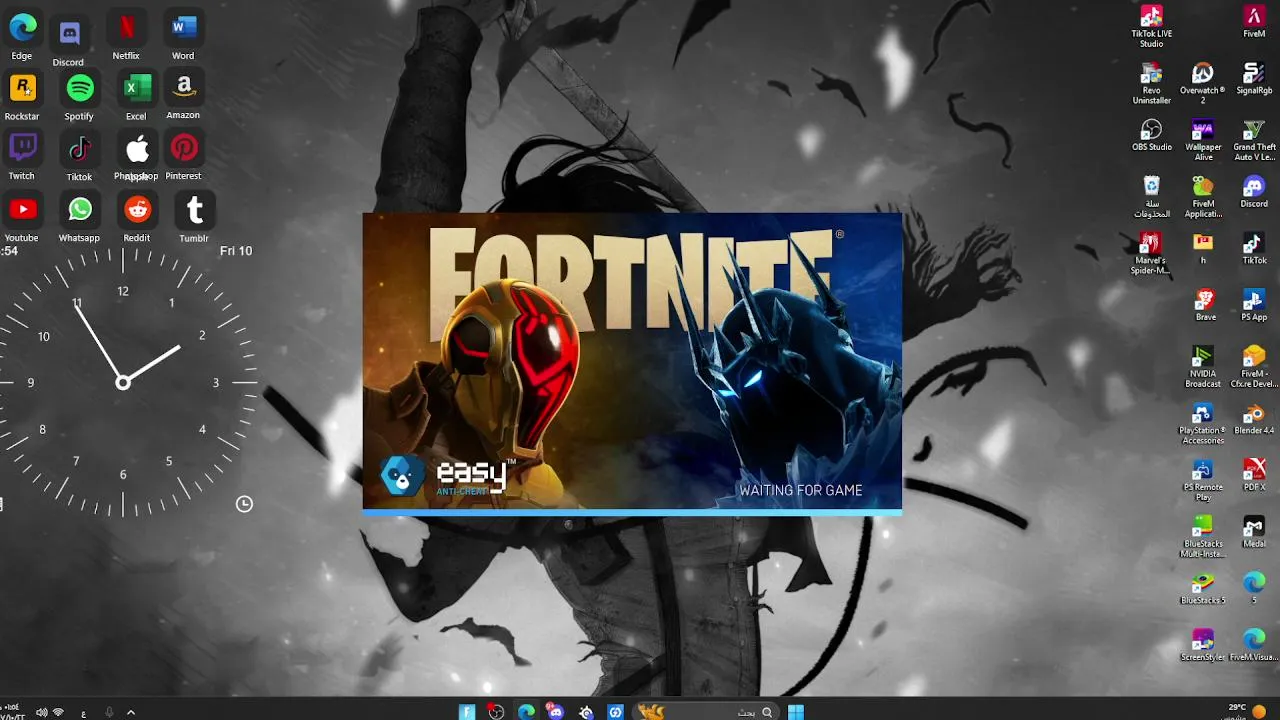Select the PS App desktop shortcut
The image size is (1280, 720).
(x=1254, y=306)
